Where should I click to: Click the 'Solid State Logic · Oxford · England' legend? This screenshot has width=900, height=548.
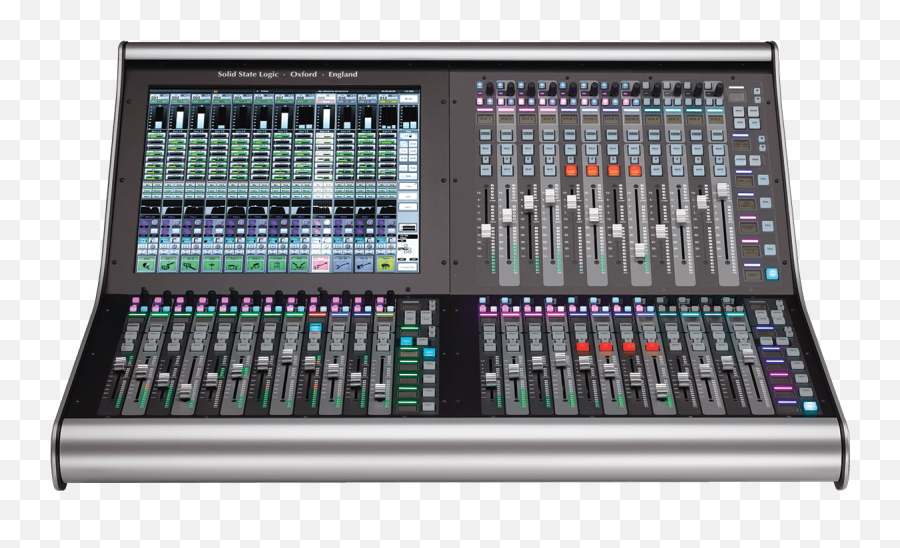pos(287,74)
